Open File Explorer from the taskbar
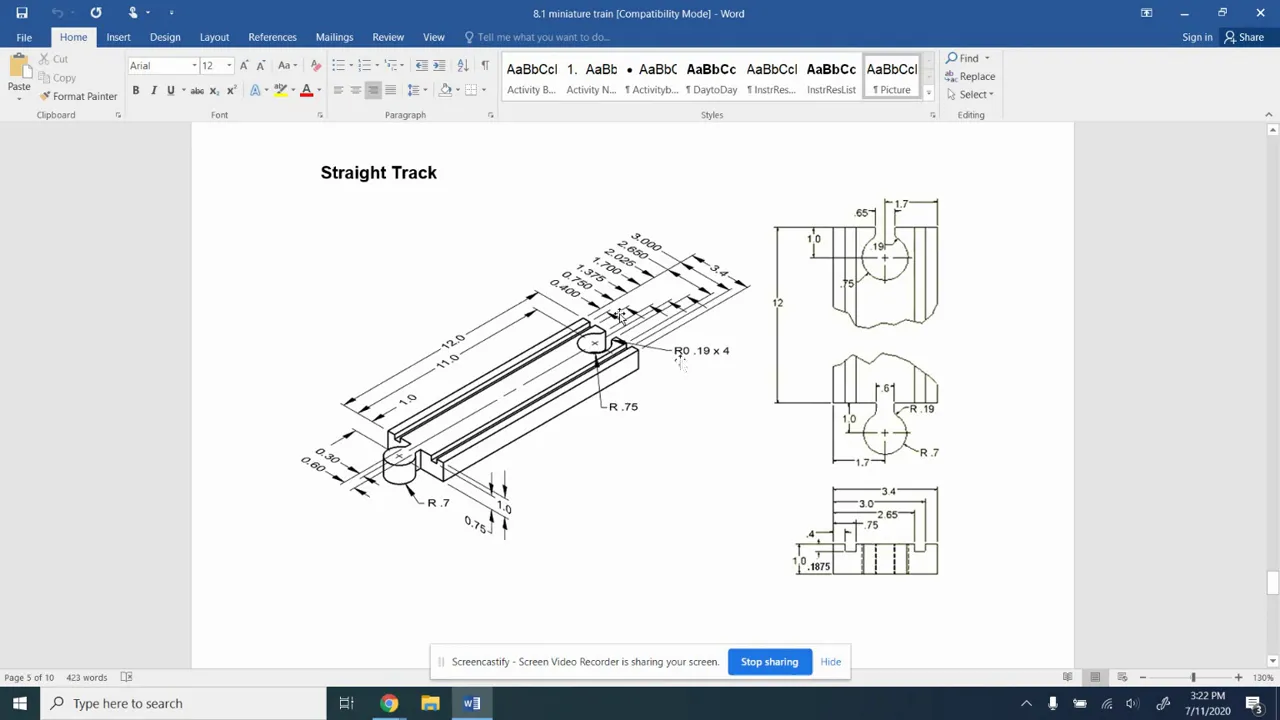Image resolution: width=1280 pixels, height=720 pixels. 430,703
